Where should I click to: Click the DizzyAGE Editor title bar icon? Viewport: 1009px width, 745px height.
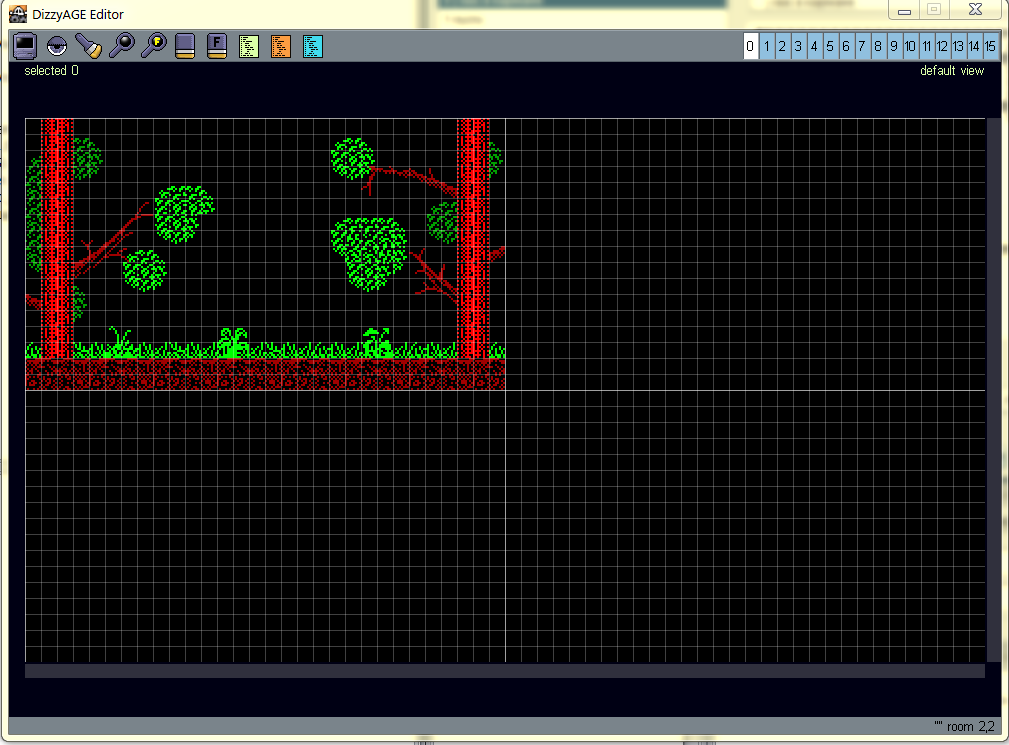tap(18, 14)
